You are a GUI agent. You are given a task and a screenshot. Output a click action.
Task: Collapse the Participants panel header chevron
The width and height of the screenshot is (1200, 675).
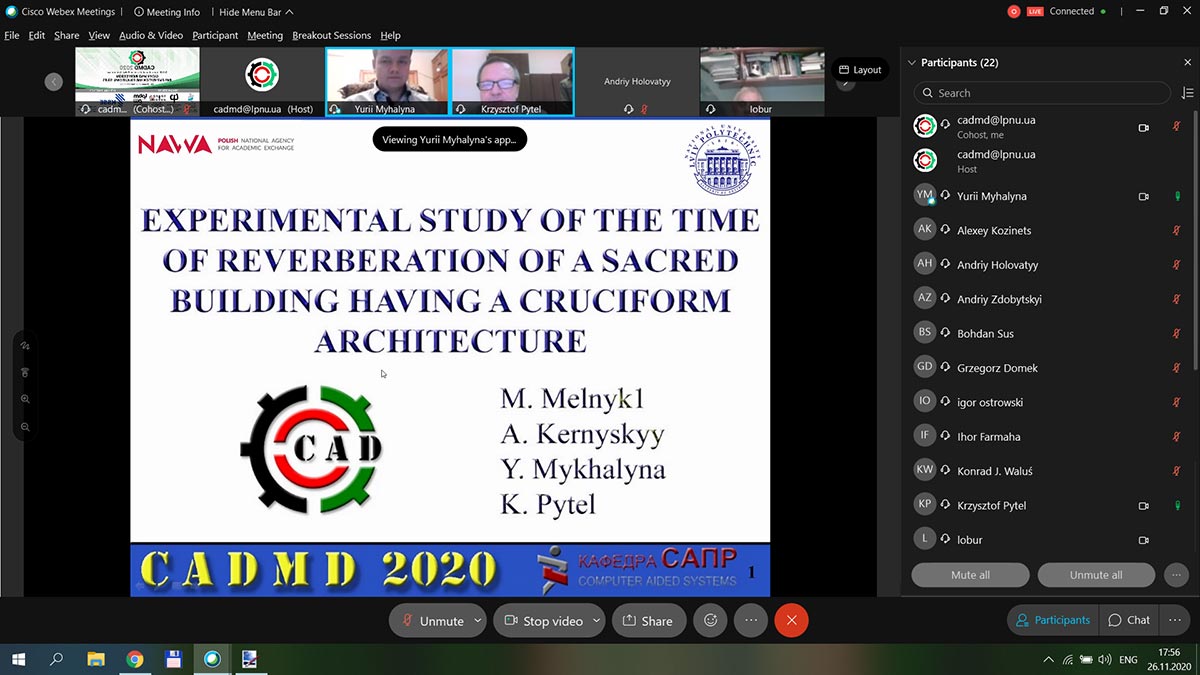[911, 63]
